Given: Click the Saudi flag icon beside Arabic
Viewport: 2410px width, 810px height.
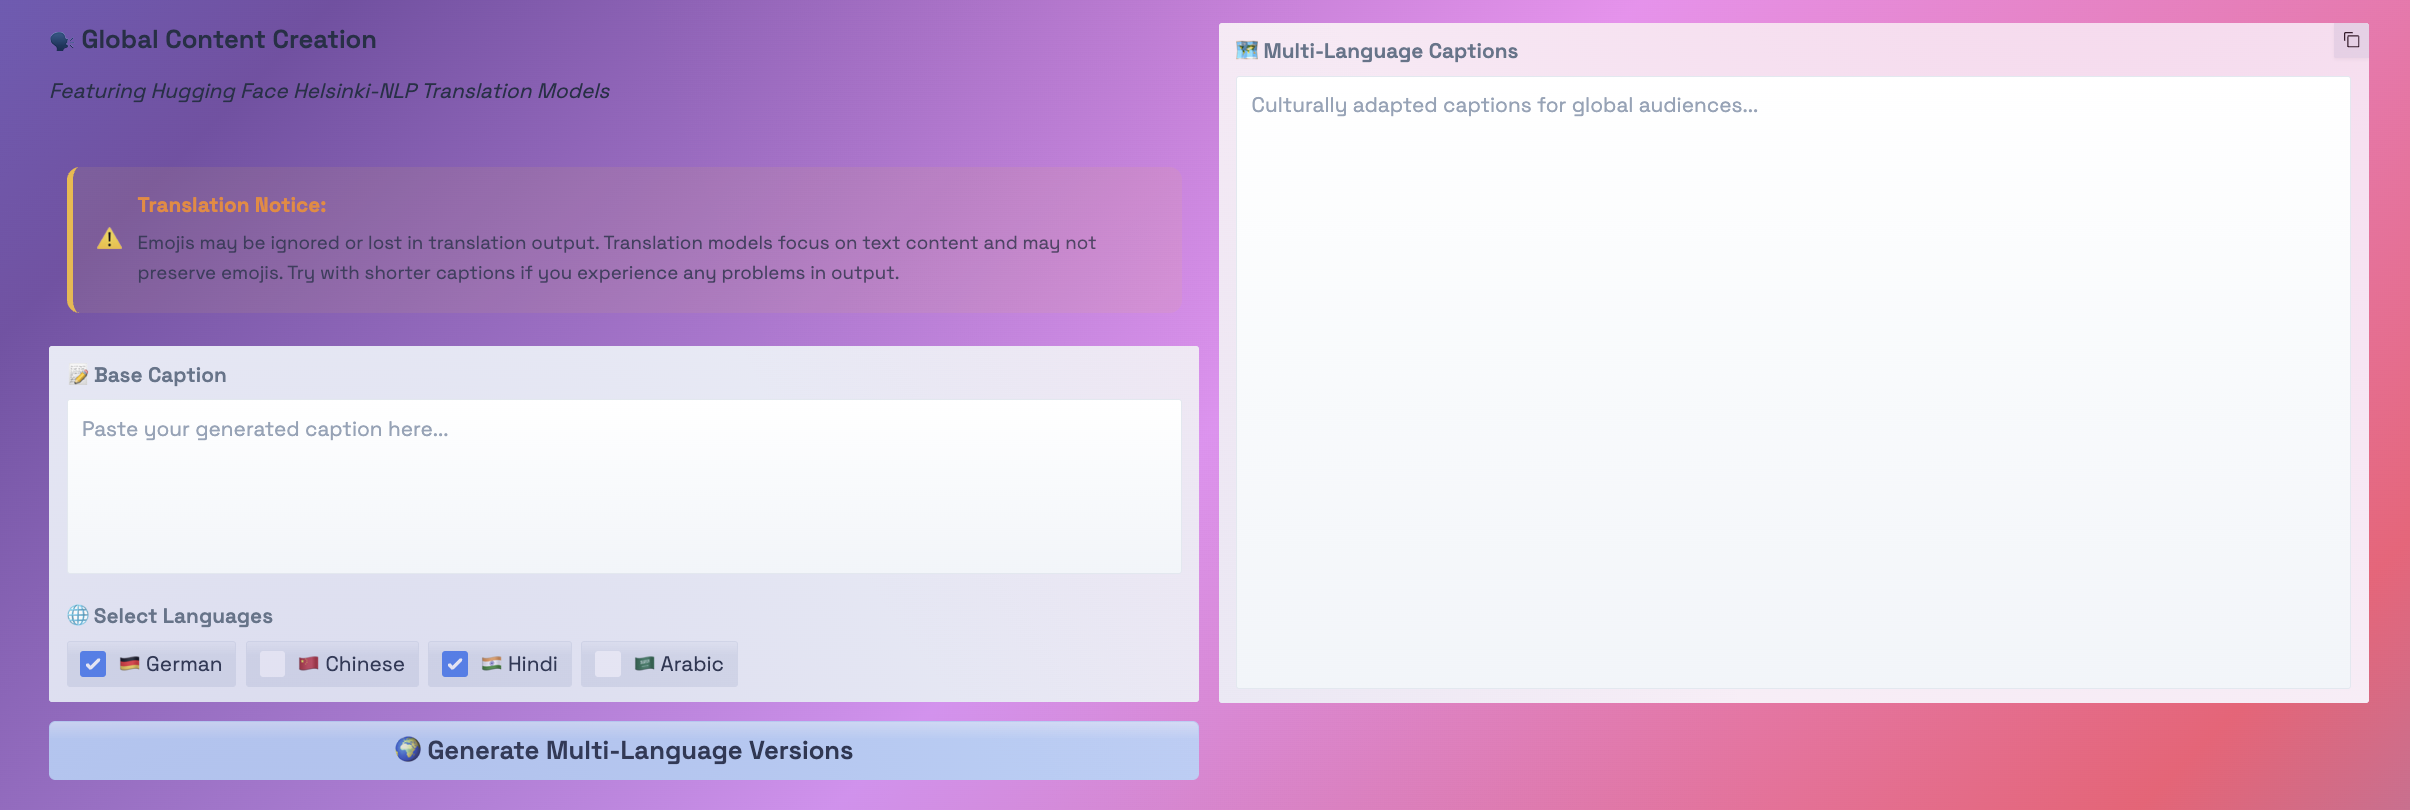Looking at the screenshot, I should click(x=644, y=663).
